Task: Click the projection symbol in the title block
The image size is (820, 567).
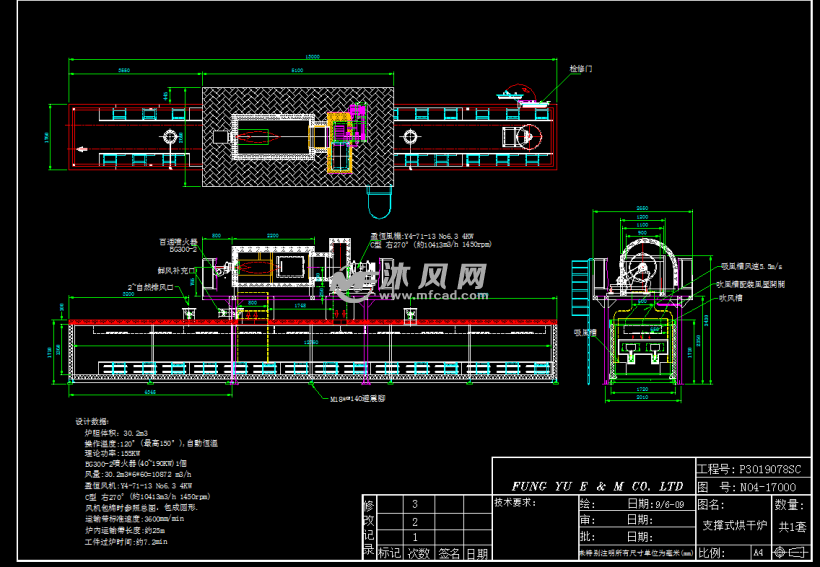Action: (796, 552)
